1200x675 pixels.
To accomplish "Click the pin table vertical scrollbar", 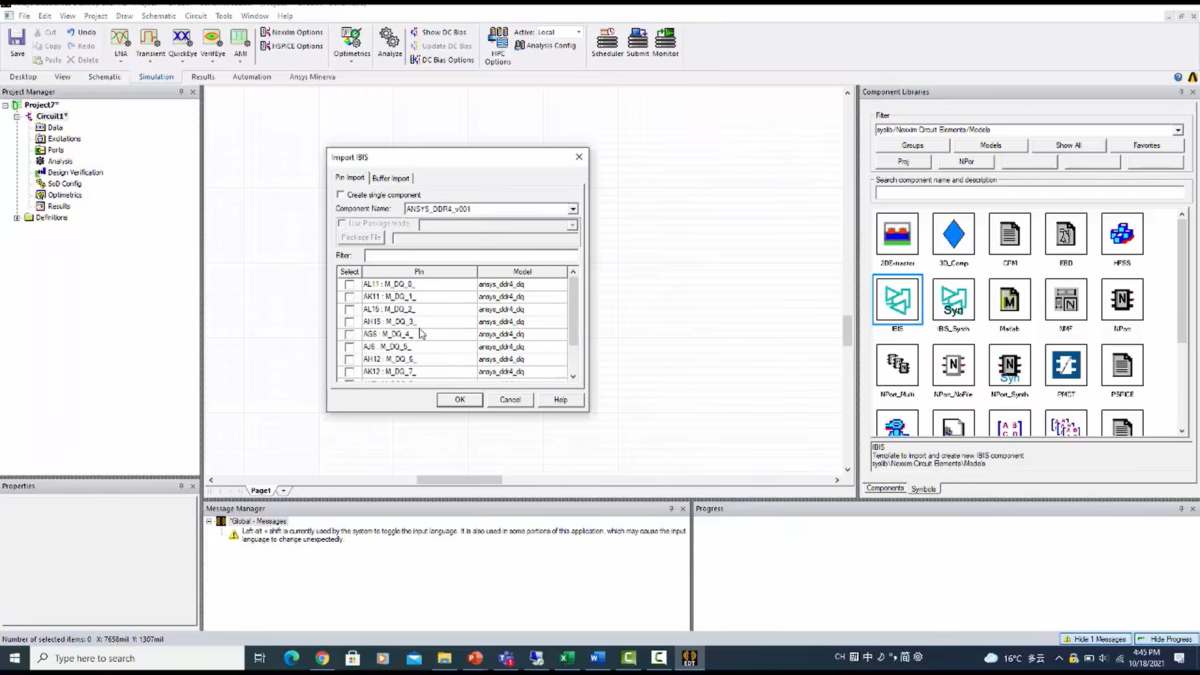I will [x=573, y=312].
